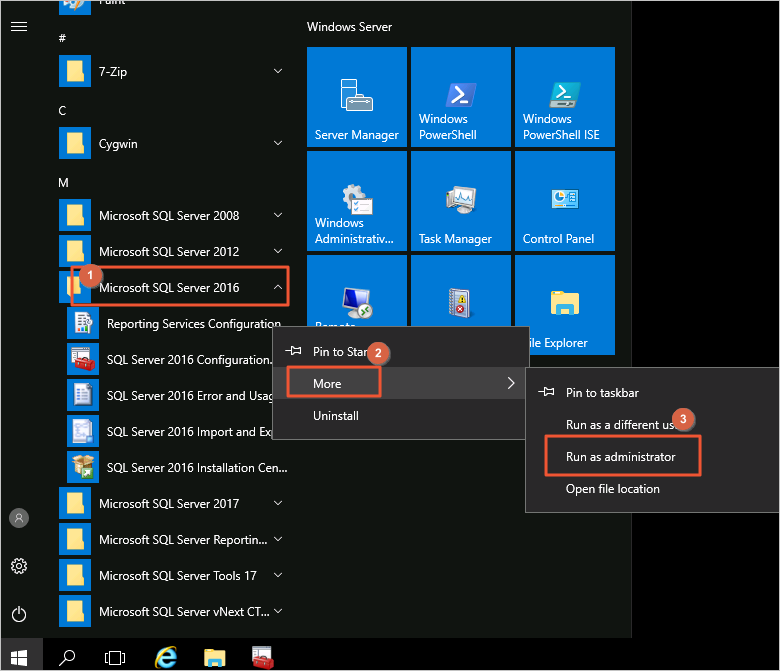Select Run as administrator
This screenshot has width=780, height=671.
pos(652,456)
